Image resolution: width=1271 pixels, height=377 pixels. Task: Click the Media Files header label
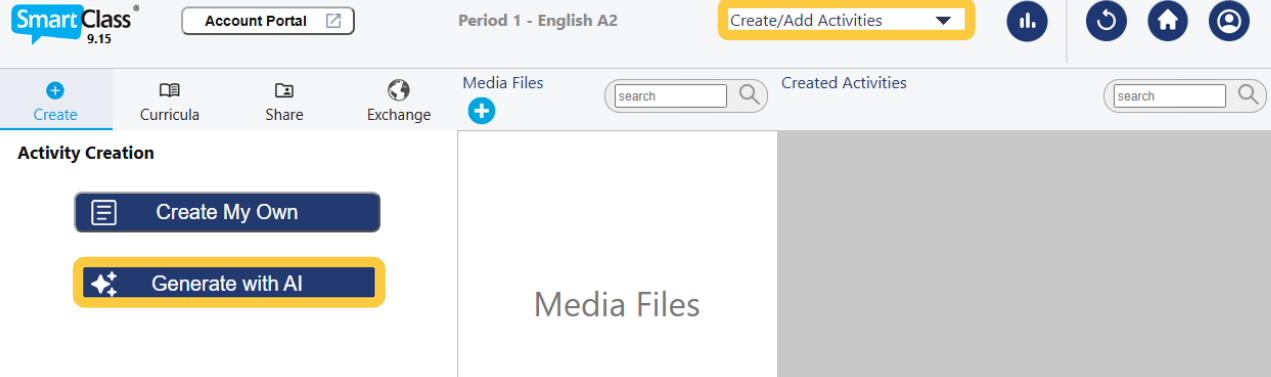tap(503, 83)
